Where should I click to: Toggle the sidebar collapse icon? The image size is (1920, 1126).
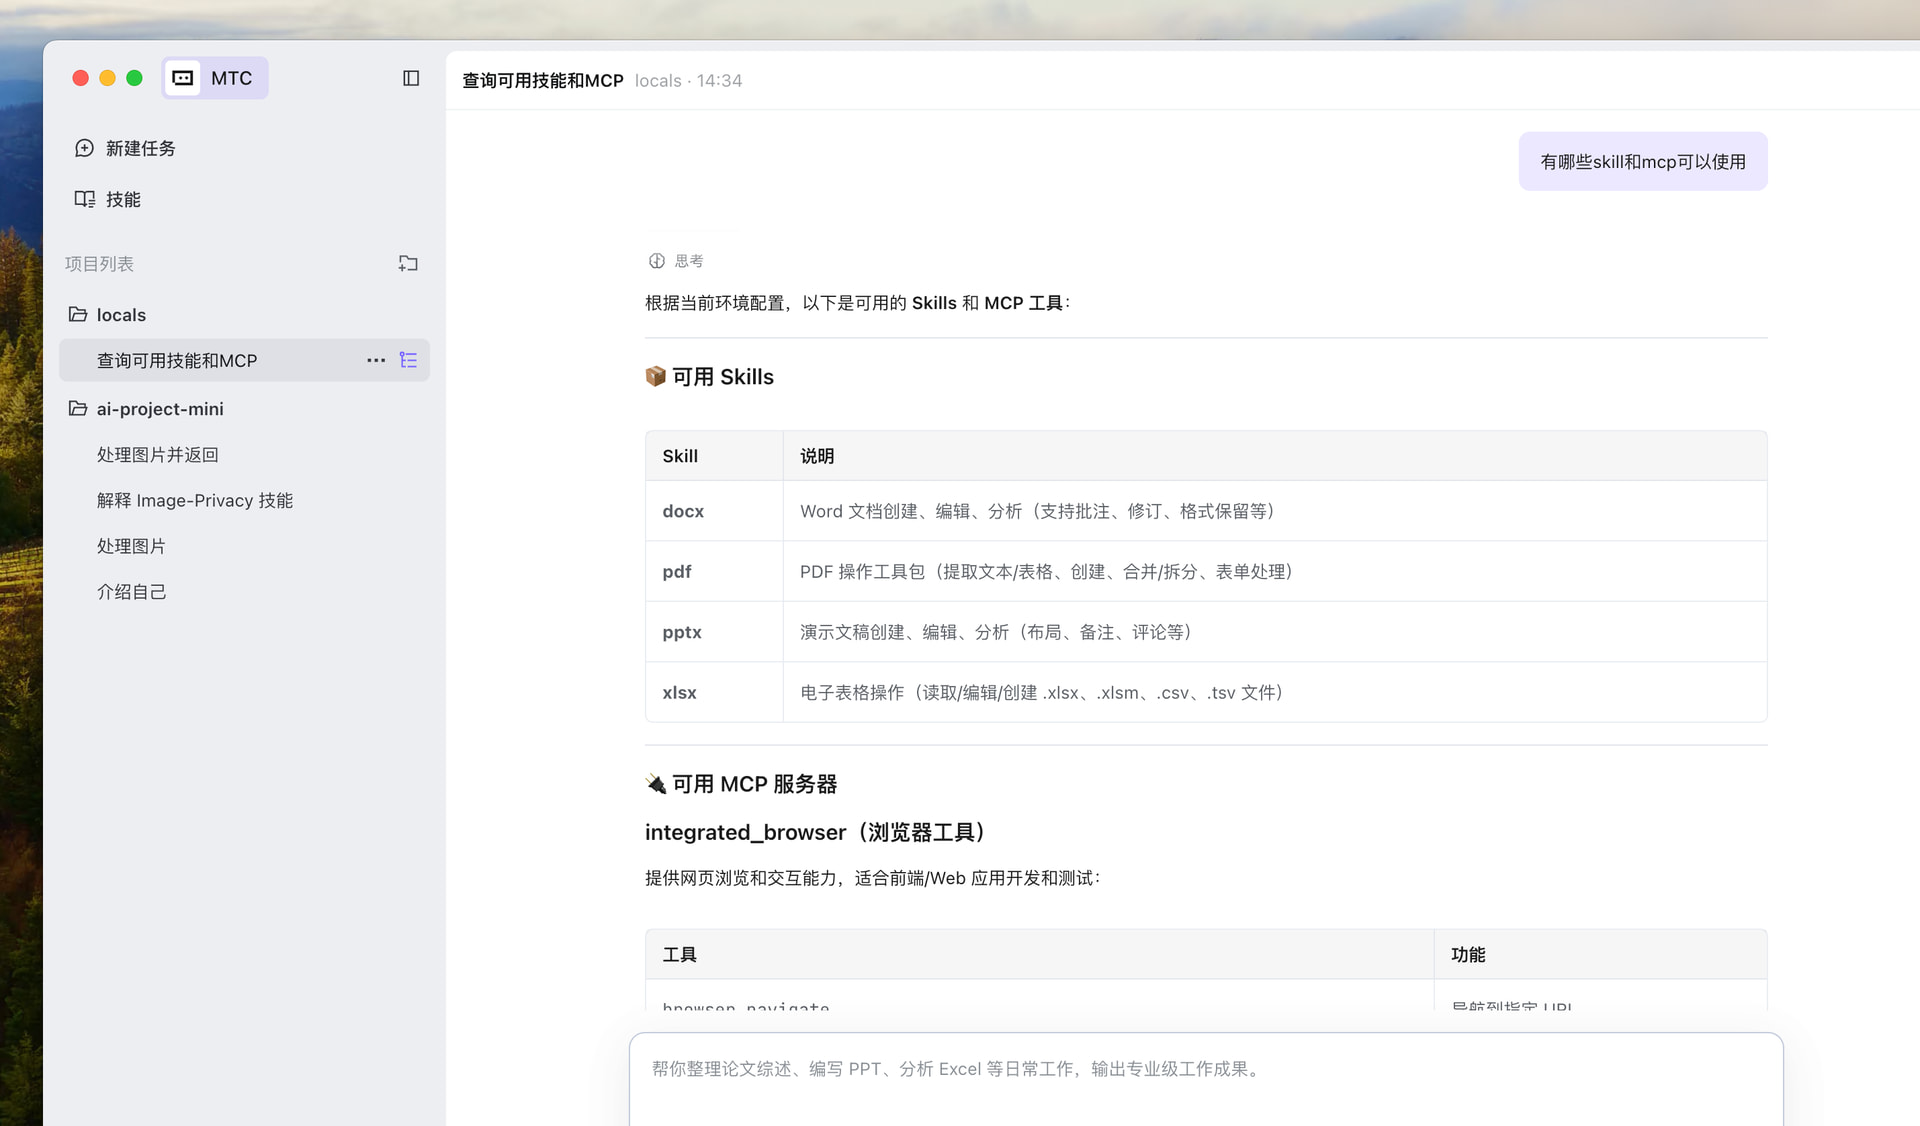click(410, 78)
